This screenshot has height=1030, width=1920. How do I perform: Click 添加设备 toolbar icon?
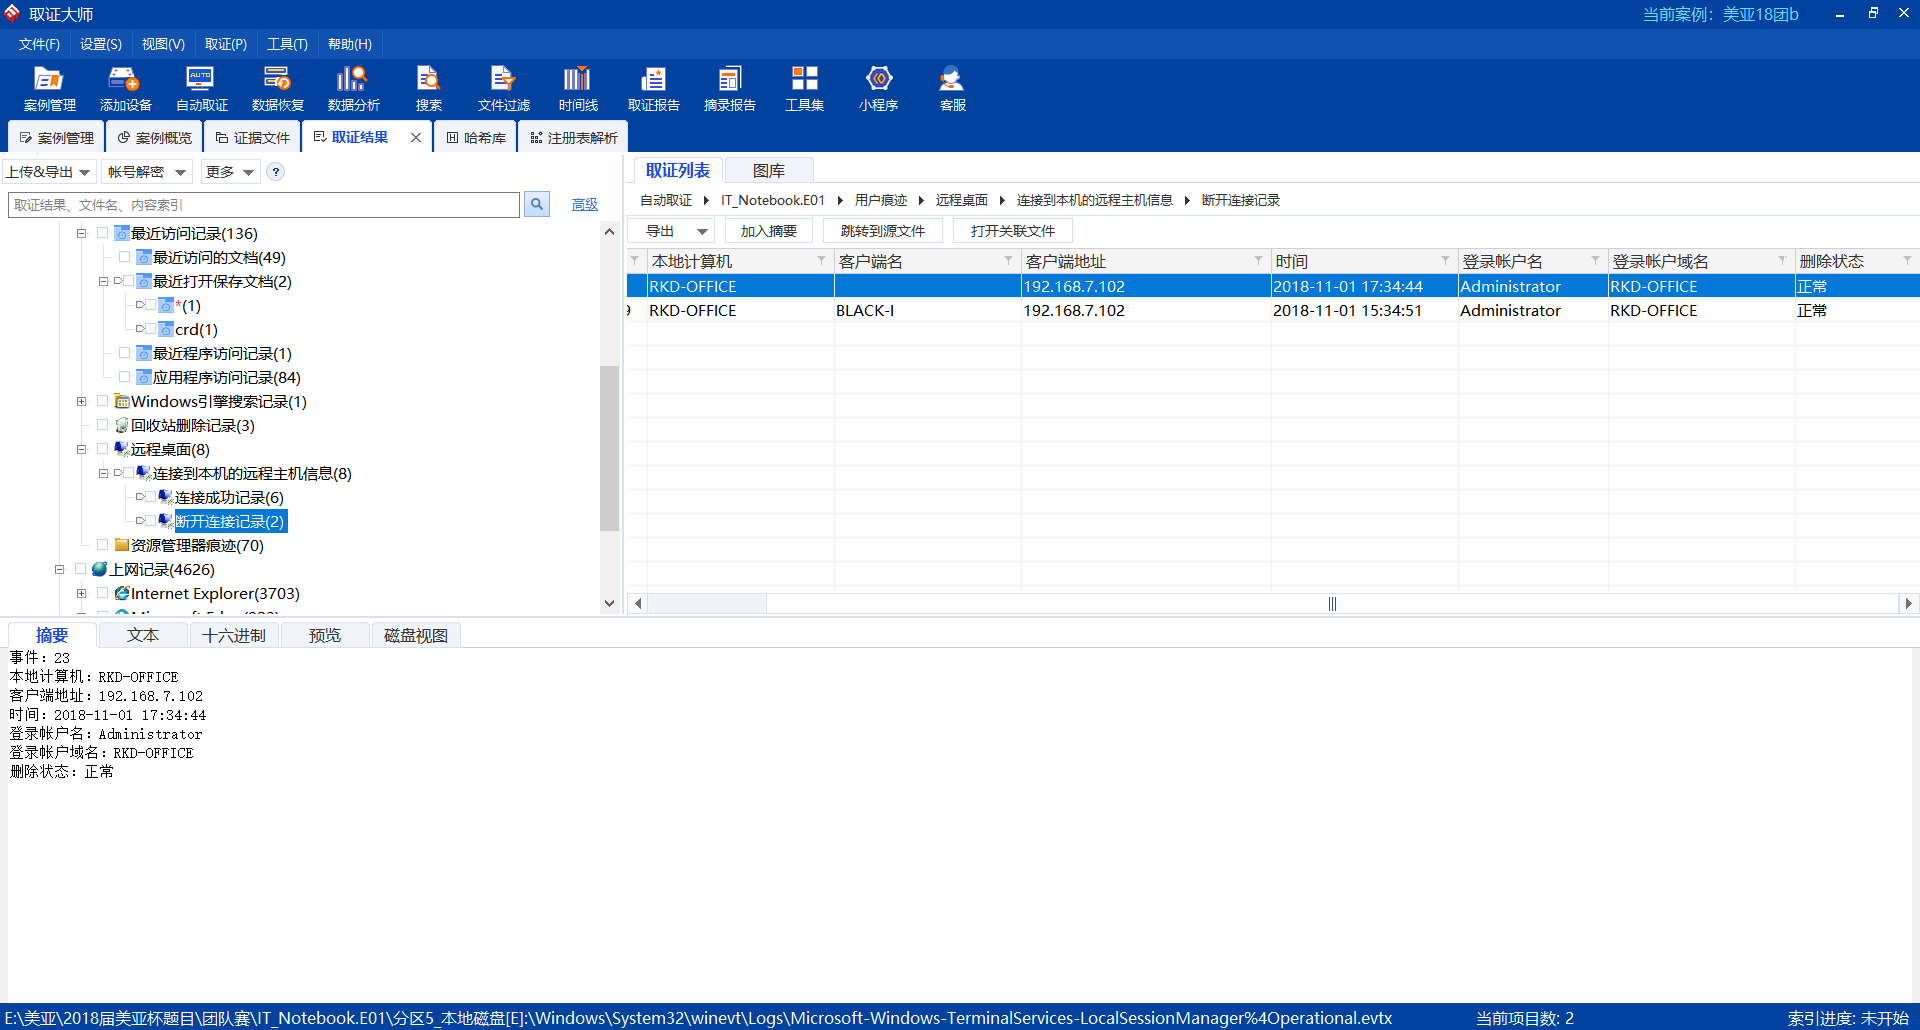(x=125, y=89)
